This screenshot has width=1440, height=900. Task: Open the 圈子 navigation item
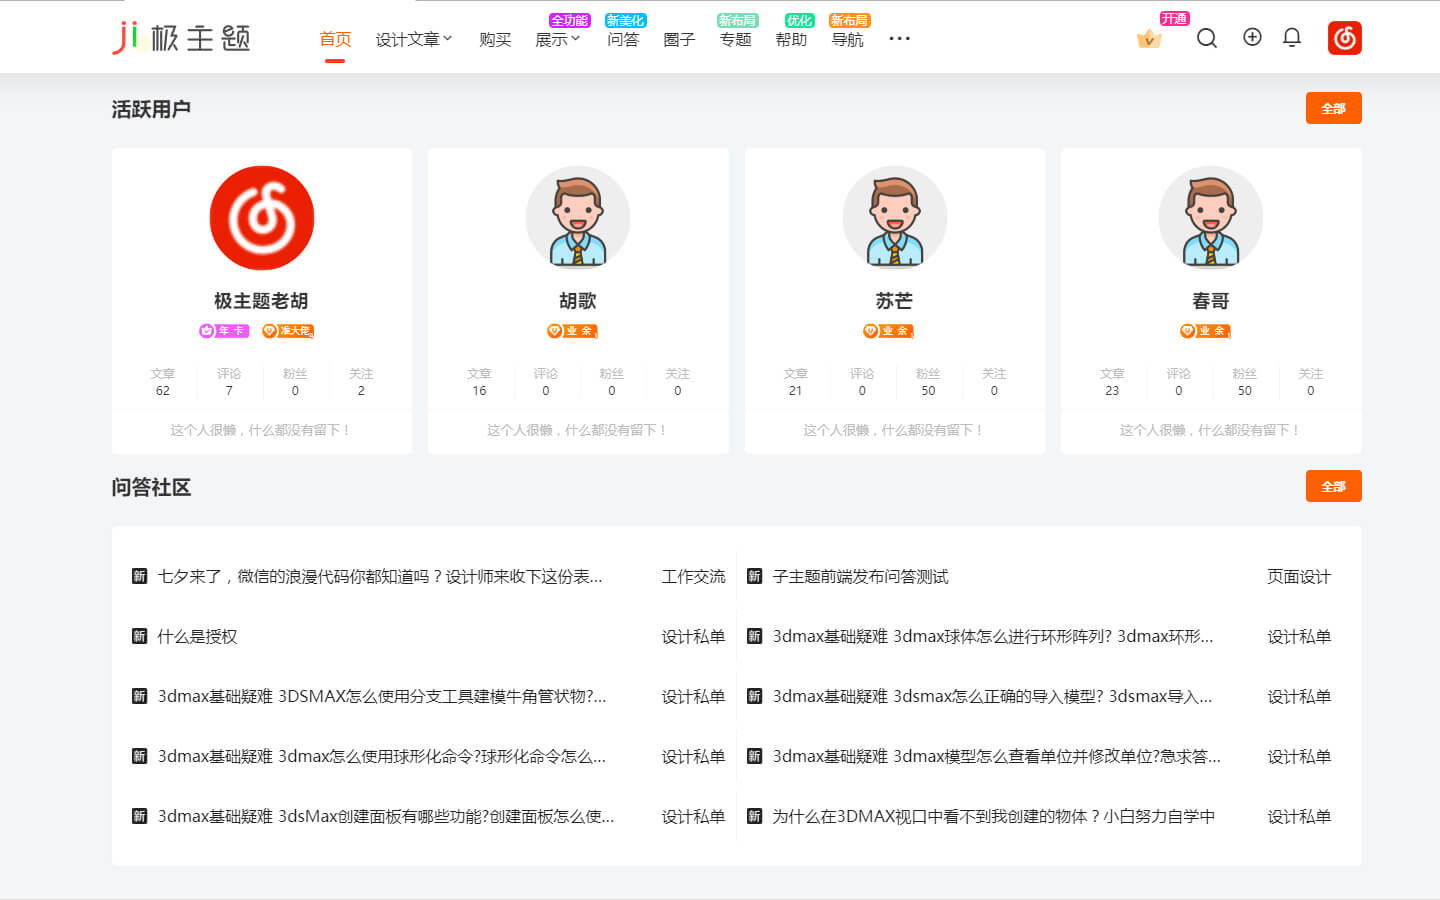[679, 39]
